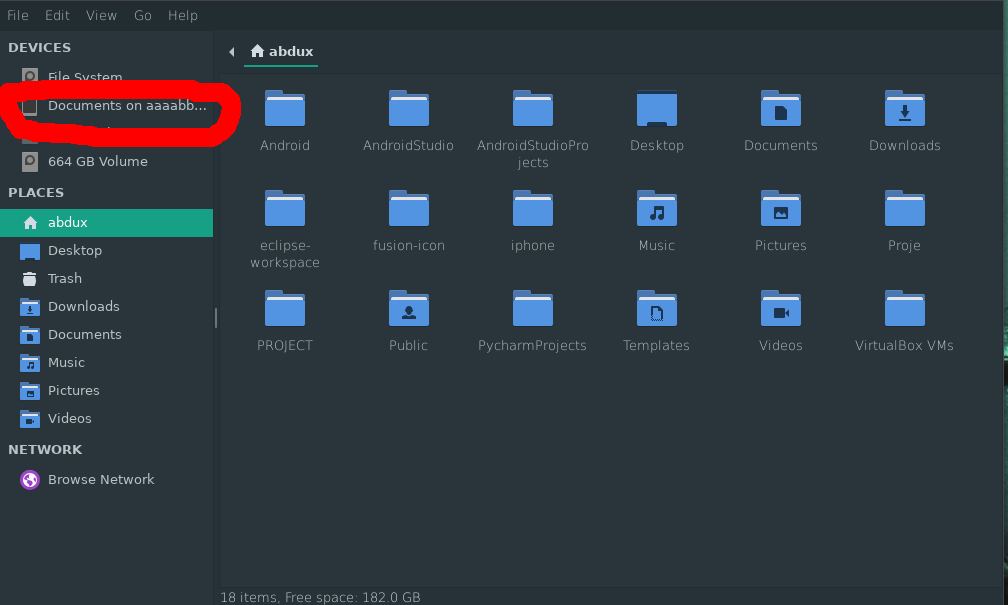Select the AndroidStudio folder icon
The height and width of the screenshot is (605, 1008).
[409, 108]
